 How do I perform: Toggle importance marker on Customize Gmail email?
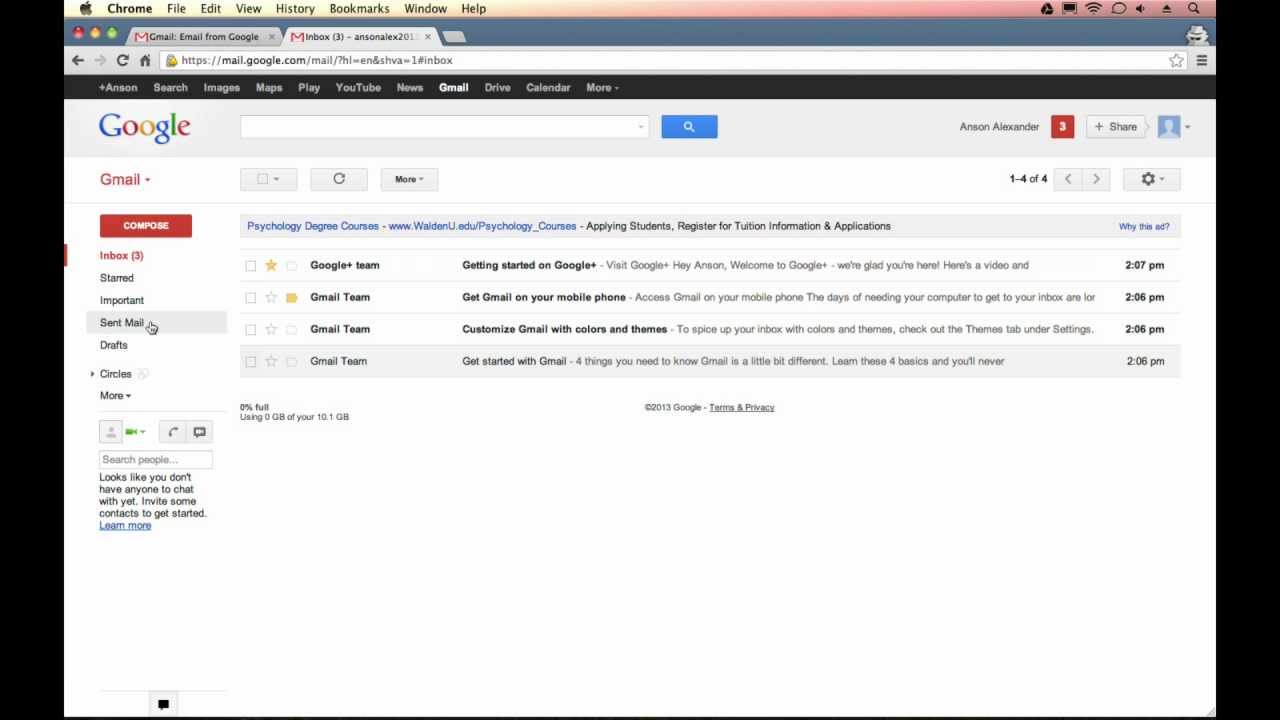click(291, 329)
